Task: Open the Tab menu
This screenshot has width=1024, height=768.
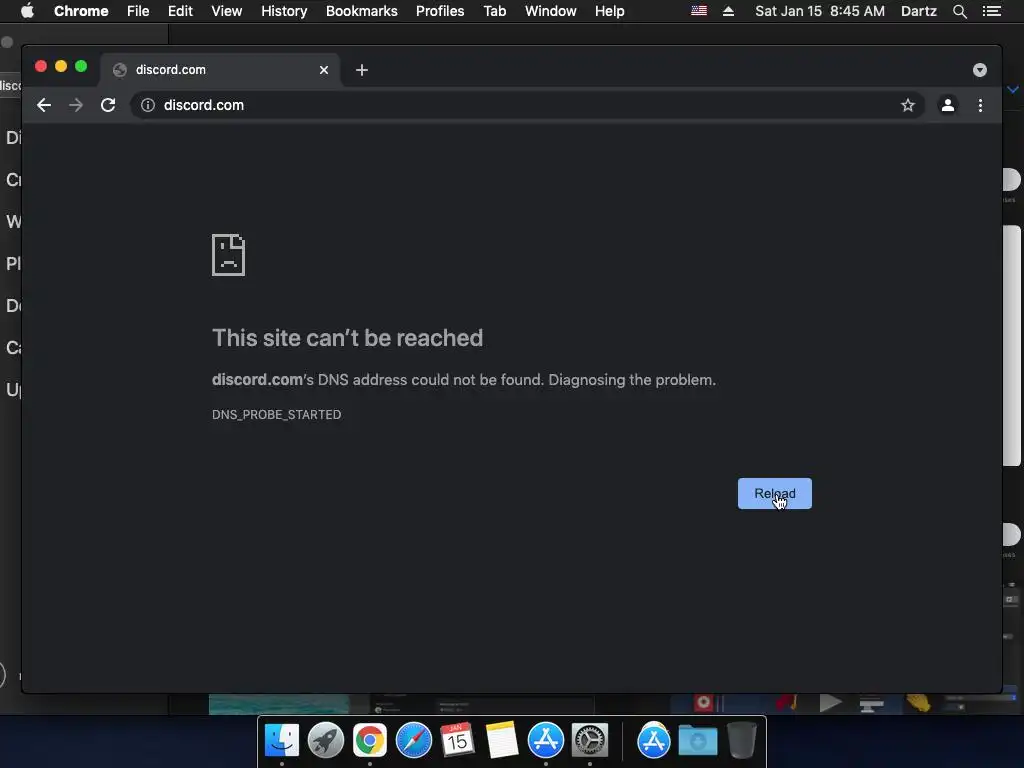Action: pos(494,11)
